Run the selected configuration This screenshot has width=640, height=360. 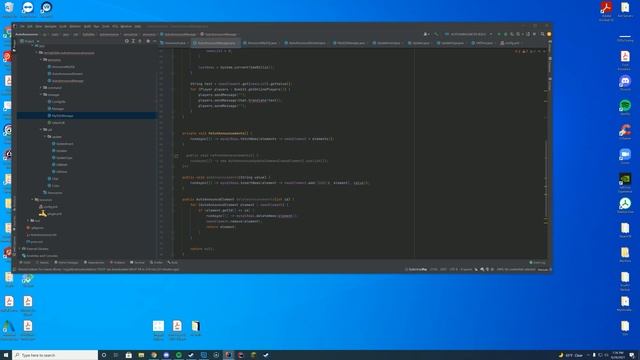pos(499,34)
